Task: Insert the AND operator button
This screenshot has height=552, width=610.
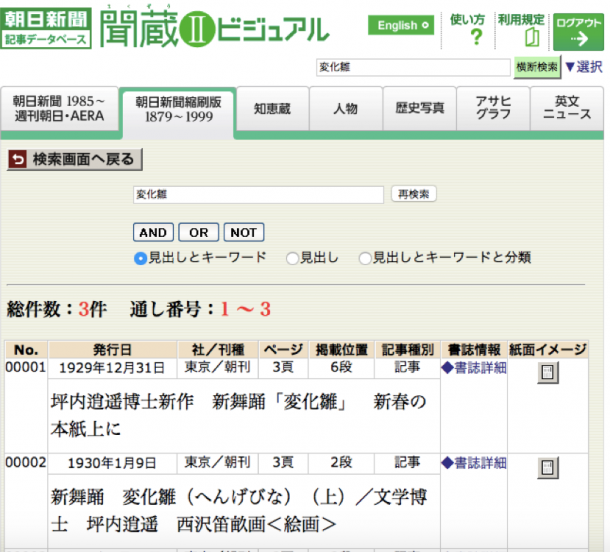Action: point(153,232)
